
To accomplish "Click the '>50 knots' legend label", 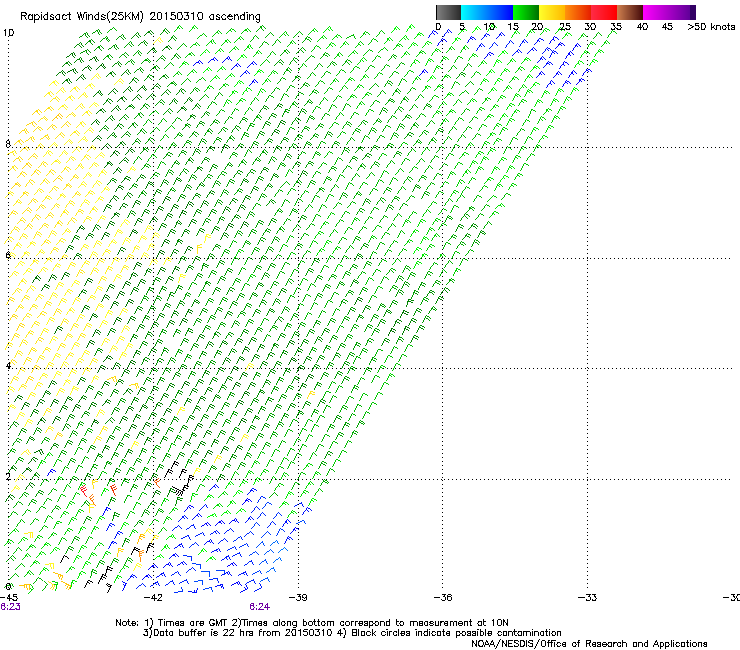I will click(x=711, y=27).
